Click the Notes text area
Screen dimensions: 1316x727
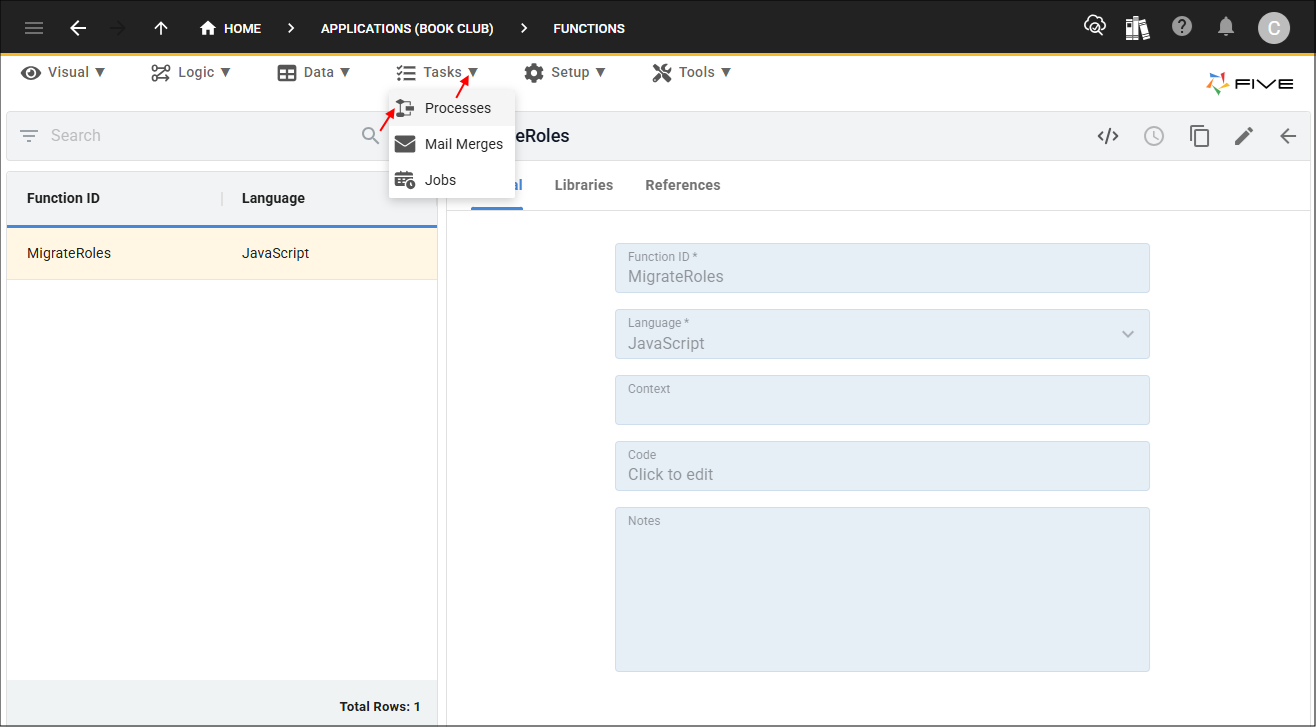click(882, 589)
